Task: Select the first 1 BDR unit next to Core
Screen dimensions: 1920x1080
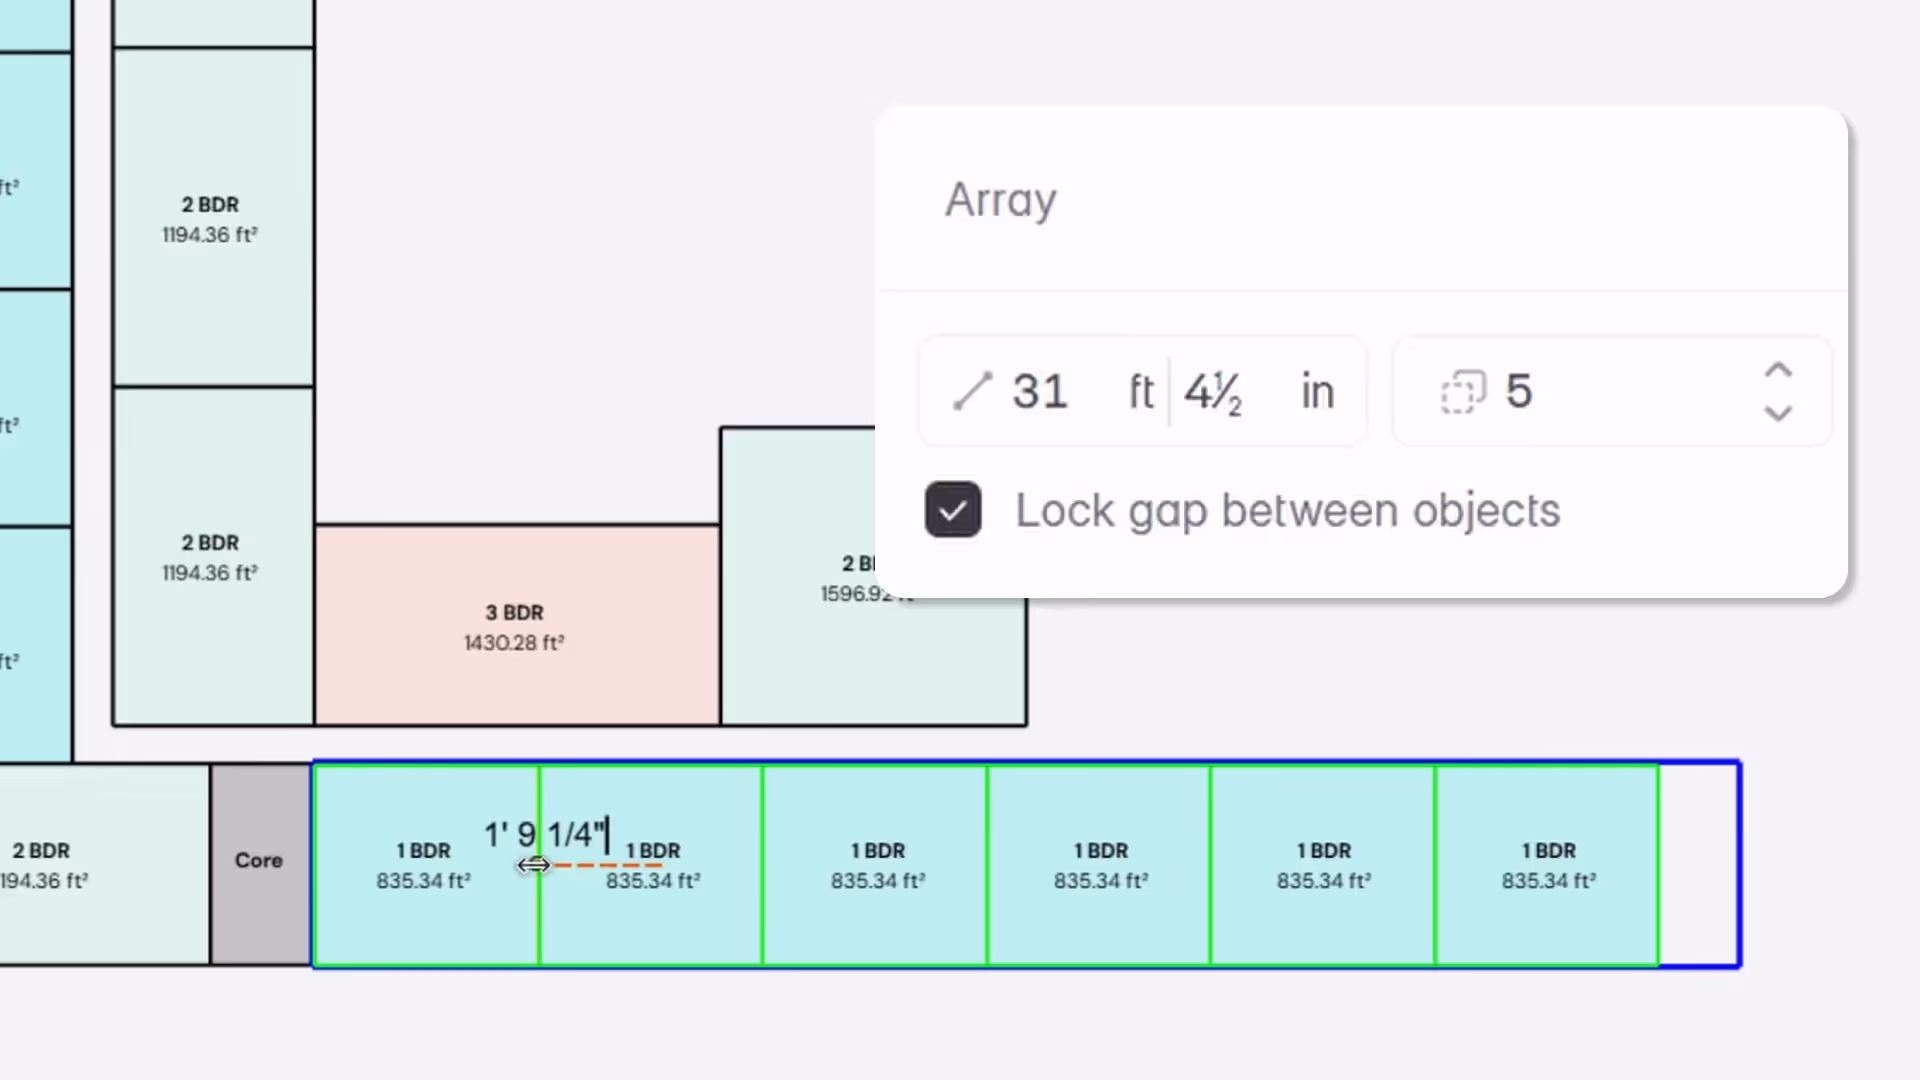Action: (425, 865)
